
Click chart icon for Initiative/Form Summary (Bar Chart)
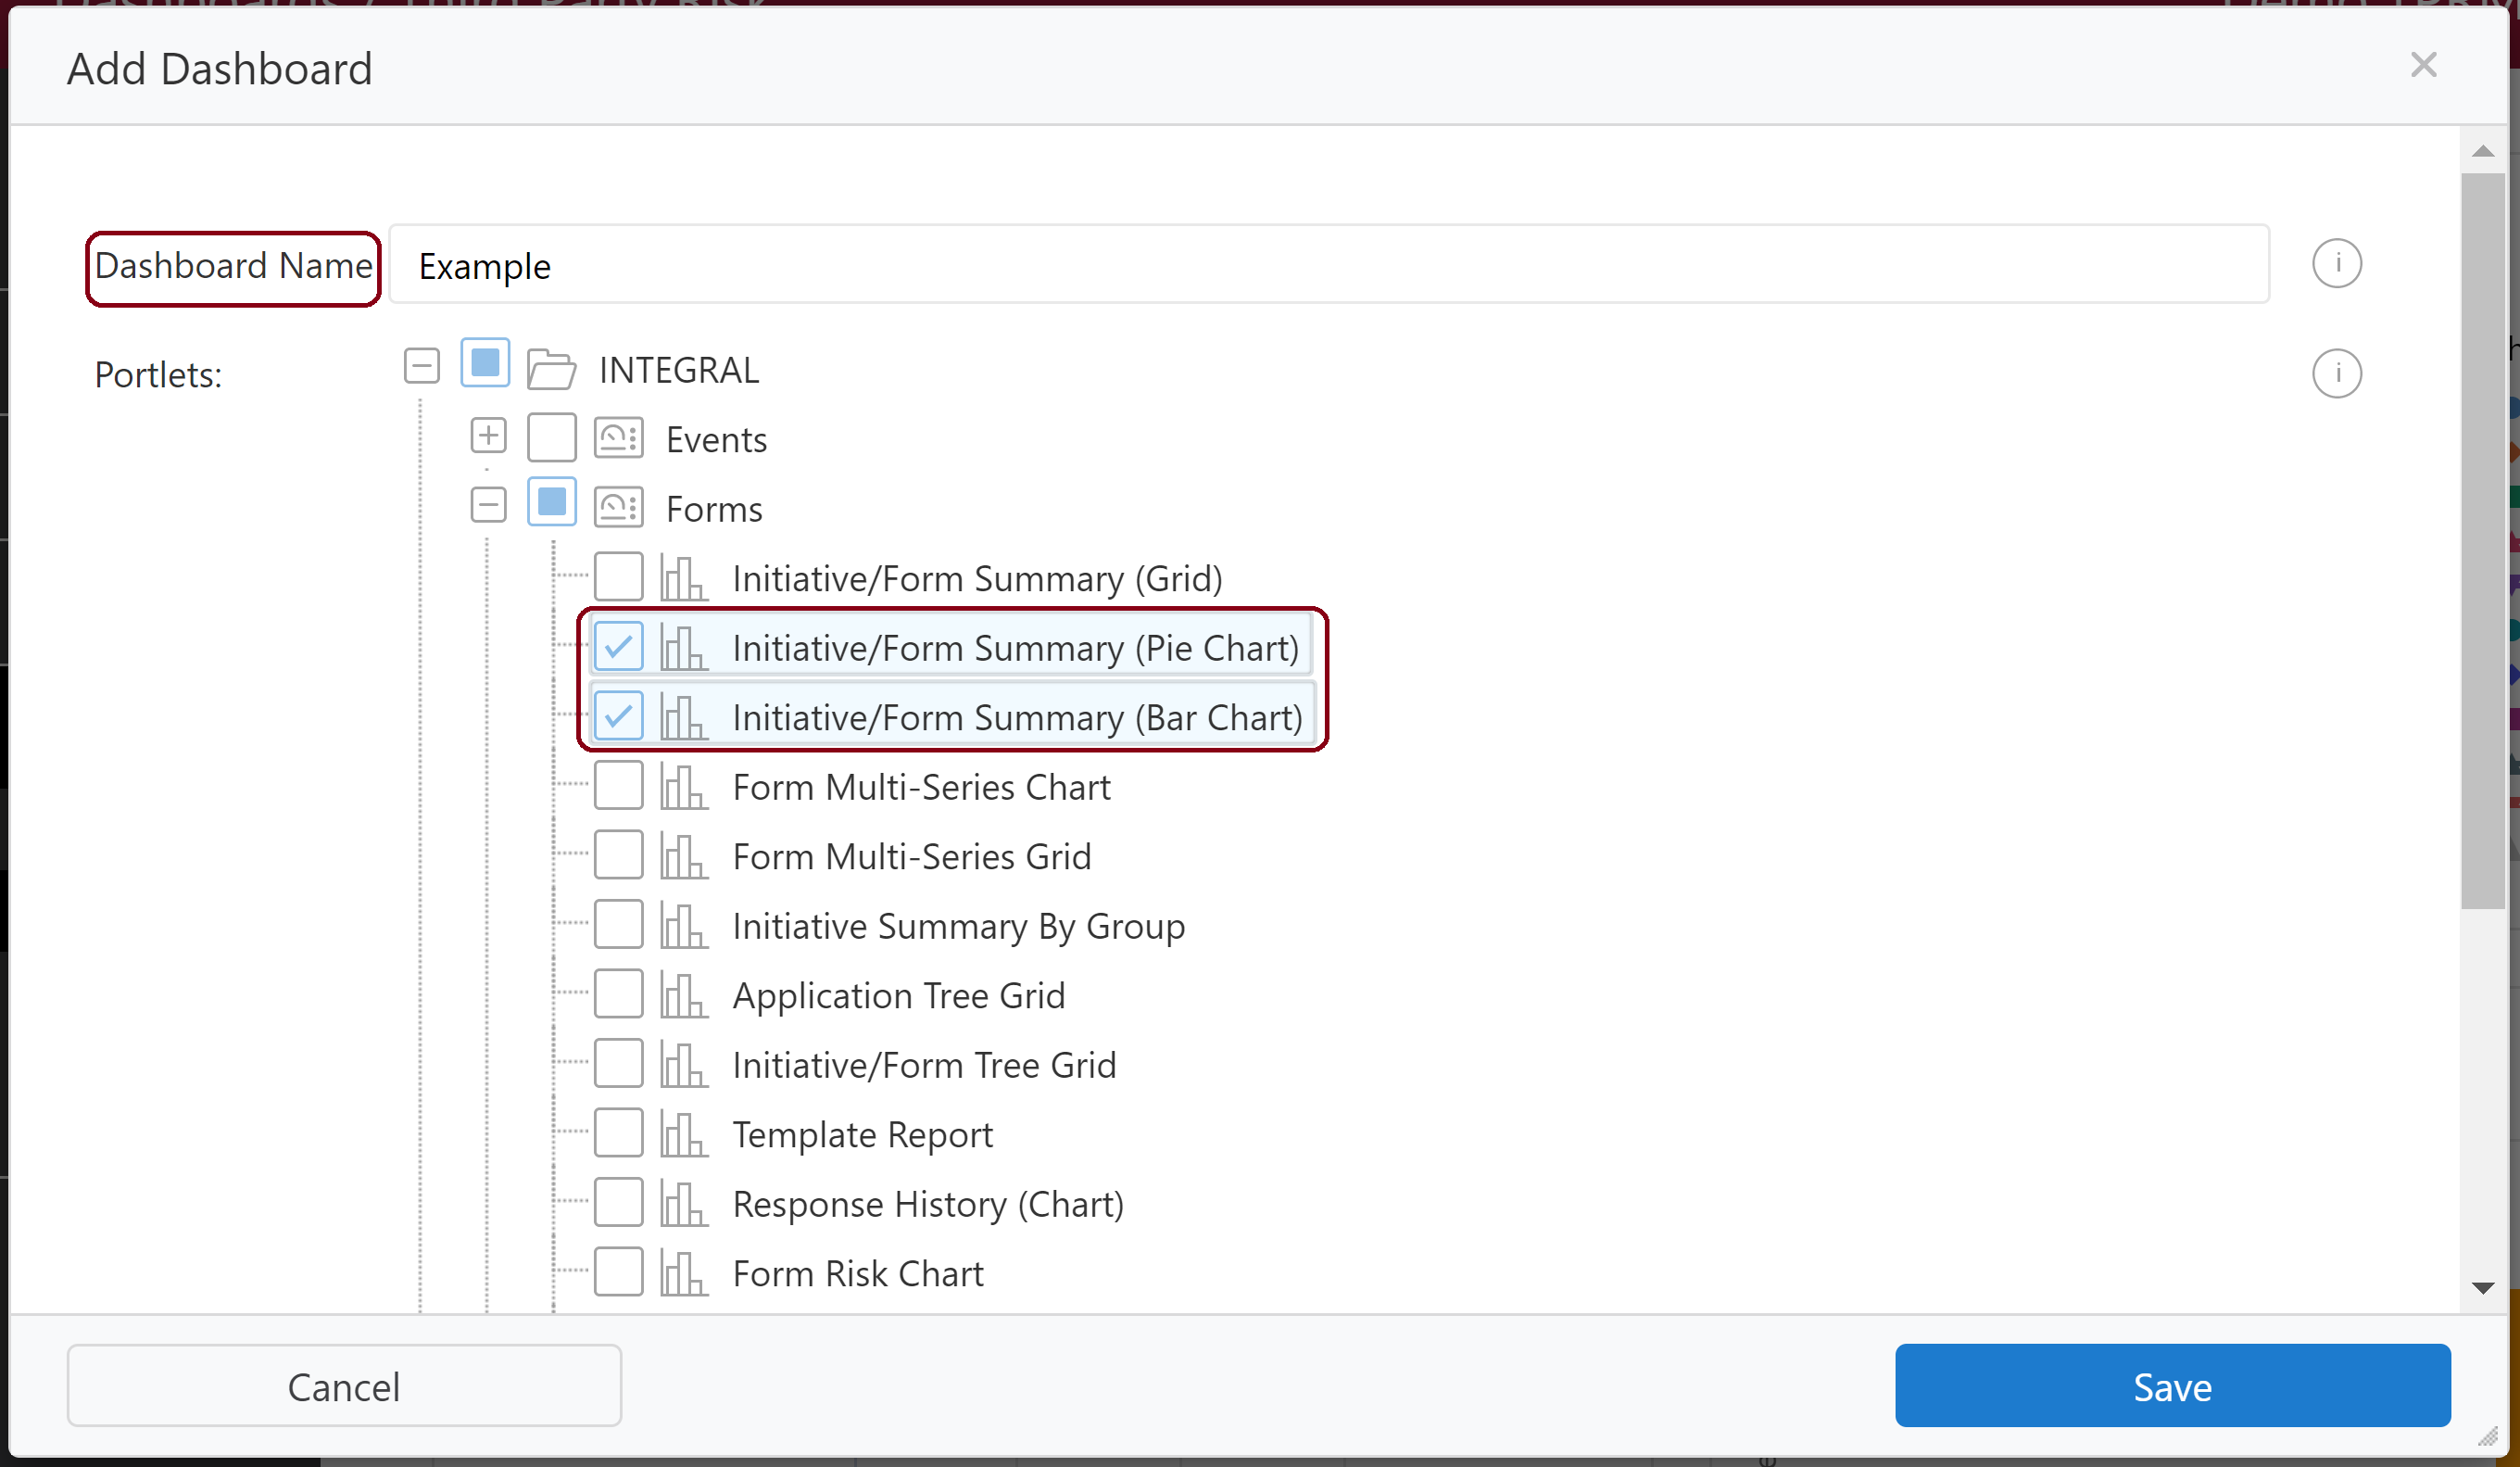pos(684,717)
